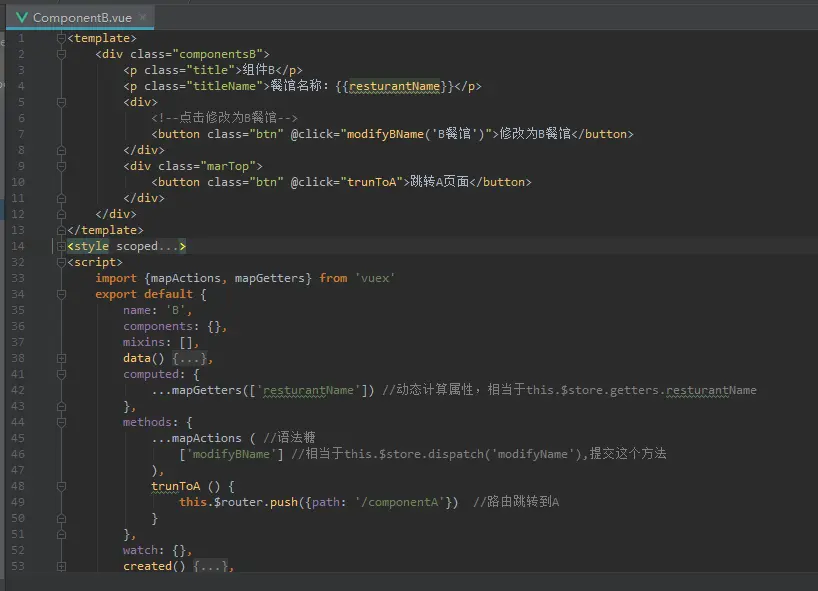Select the ComponentB.vue editor tab

tap(80, 18)
